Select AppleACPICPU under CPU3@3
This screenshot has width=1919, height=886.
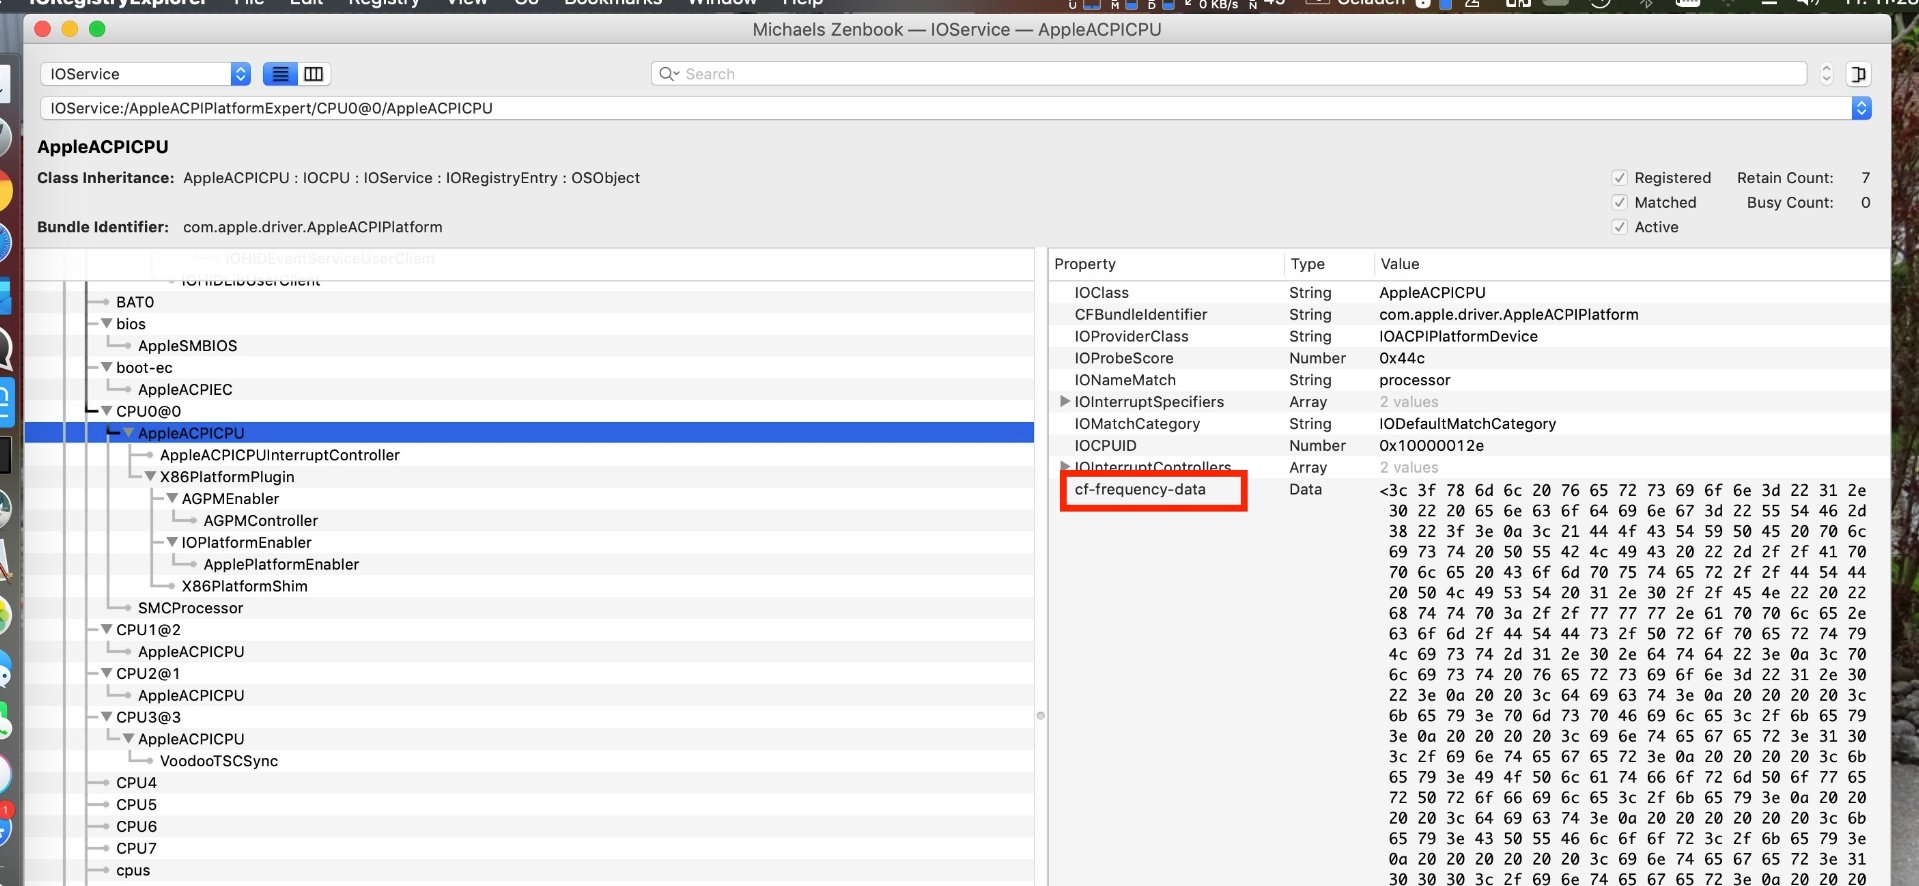pos(191,739)
